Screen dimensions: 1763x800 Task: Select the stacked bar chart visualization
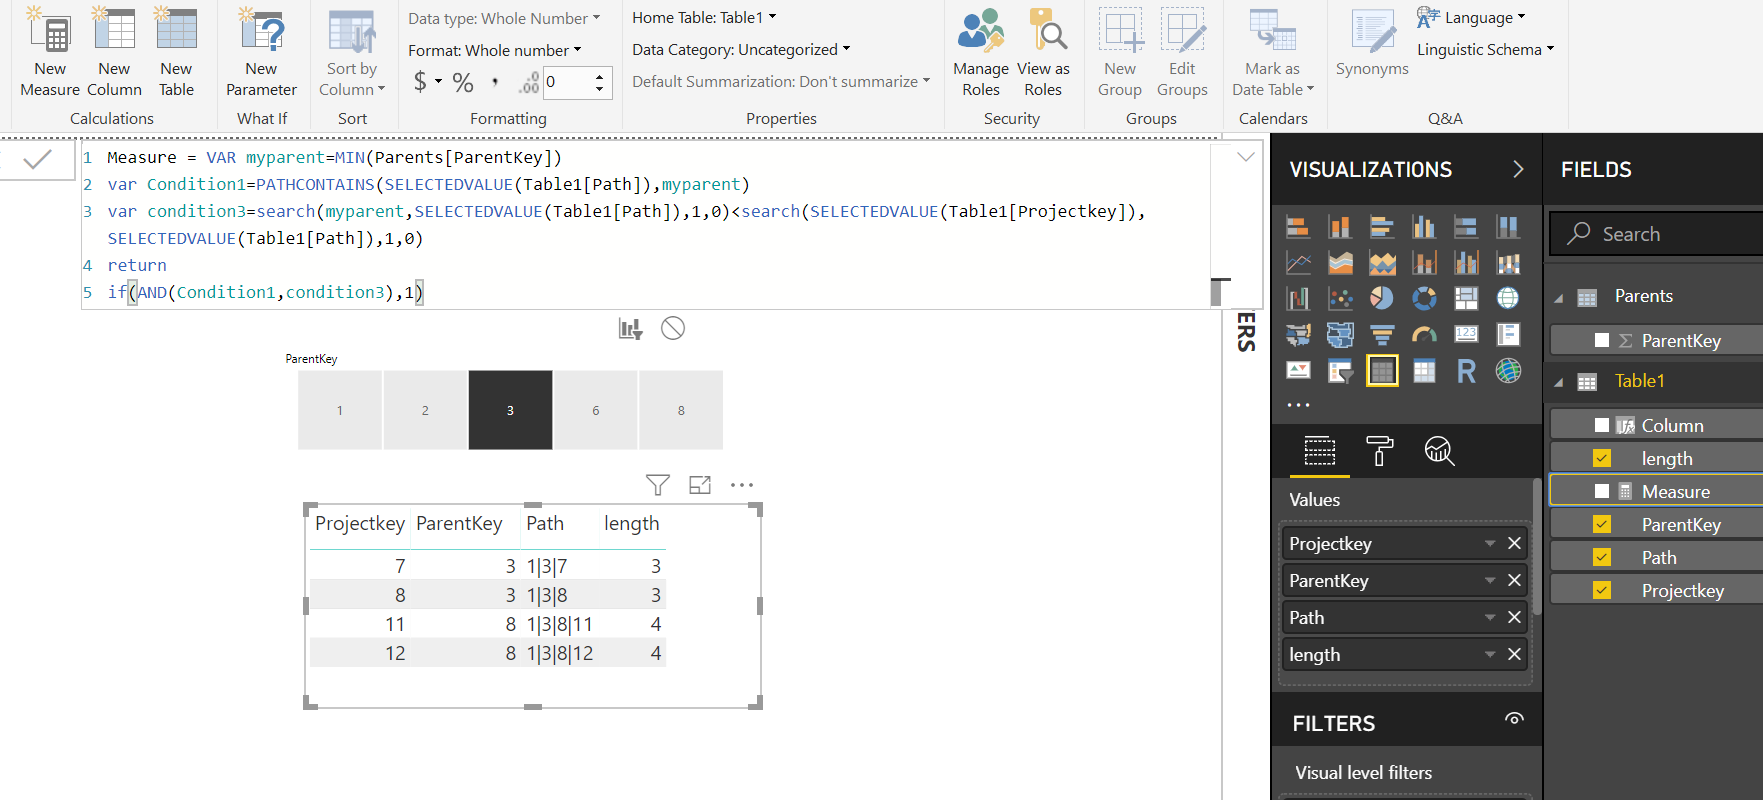tap(1298, 227)
